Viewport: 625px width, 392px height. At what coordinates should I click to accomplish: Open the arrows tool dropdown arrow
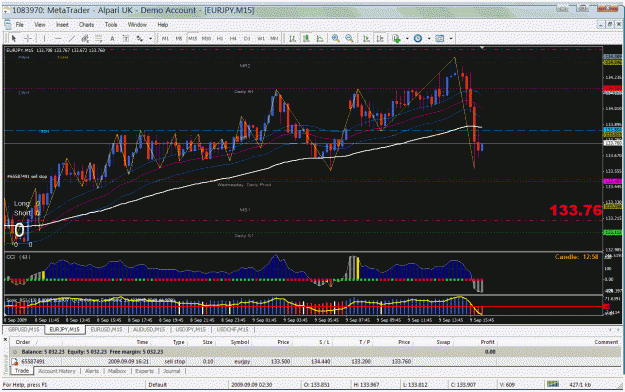tap(150, 38)
